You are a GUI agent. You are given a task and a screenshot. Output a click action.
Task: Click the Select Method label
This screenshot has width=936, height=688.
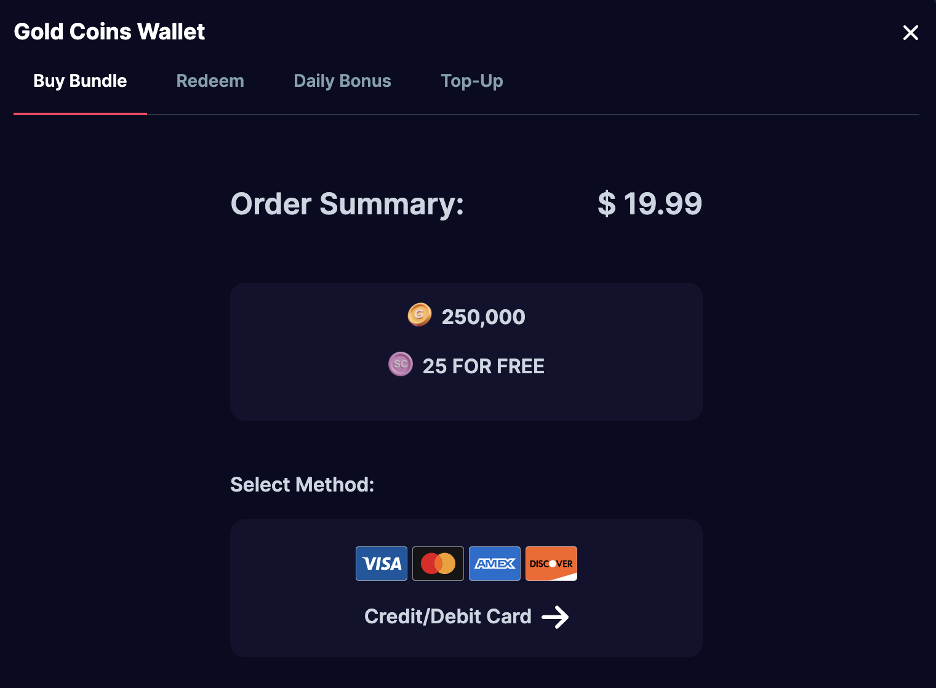tap(302, 485)
